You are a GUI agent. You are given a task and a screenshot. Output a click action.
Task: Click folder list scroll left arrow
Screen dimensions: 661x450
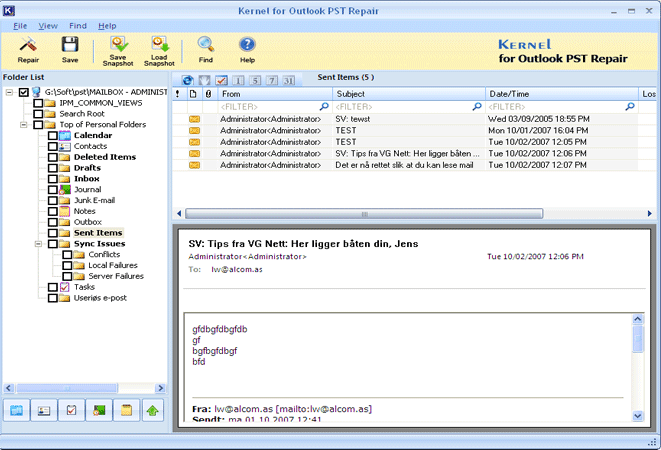click(x=9, y=388)
